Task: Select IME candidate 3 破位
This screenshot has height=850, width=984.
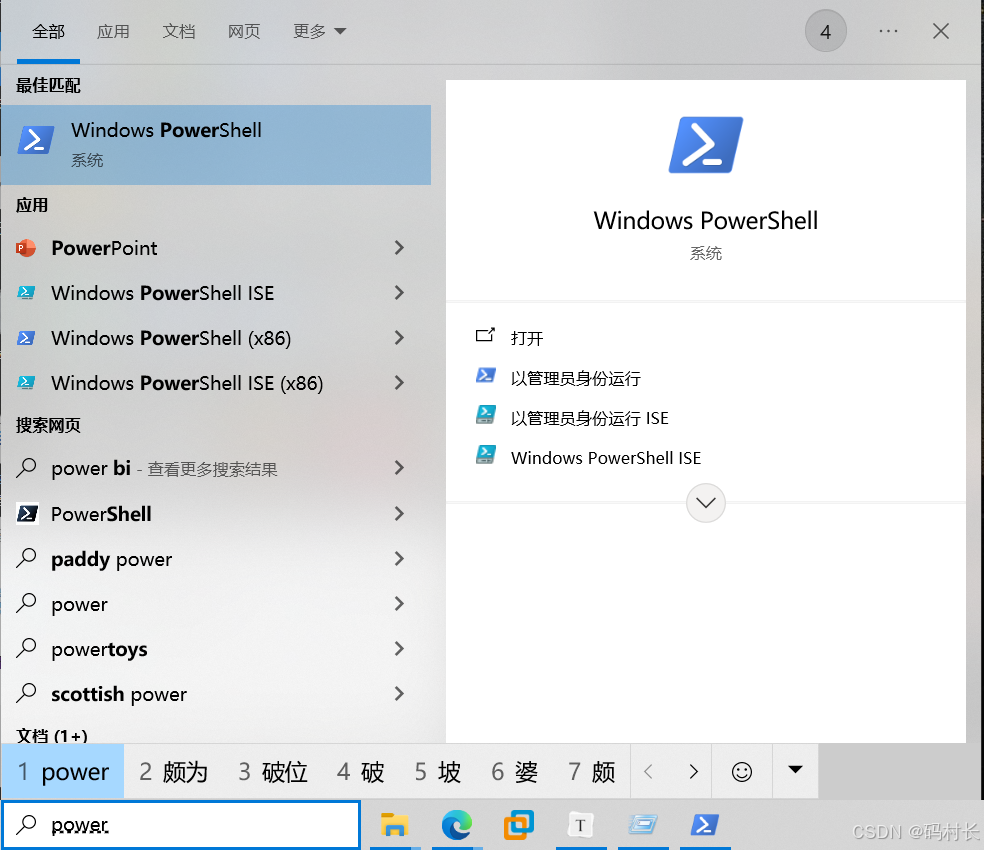Action: [x=272, y=772]
